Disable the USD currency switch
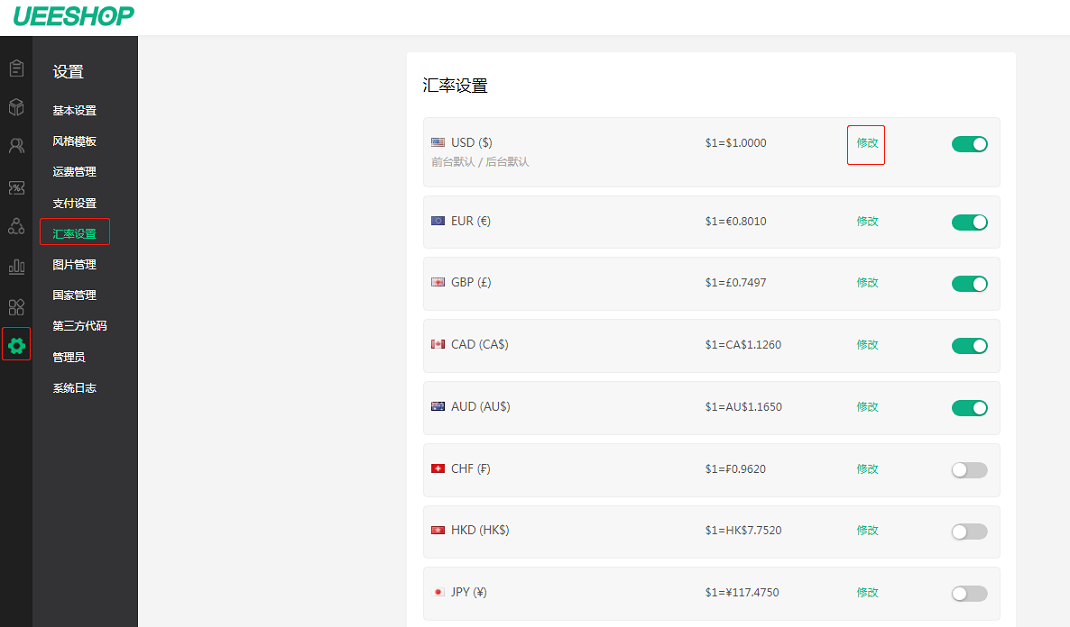The width and height of the screenshot is (1070, 627). click(x=969, y=144)
